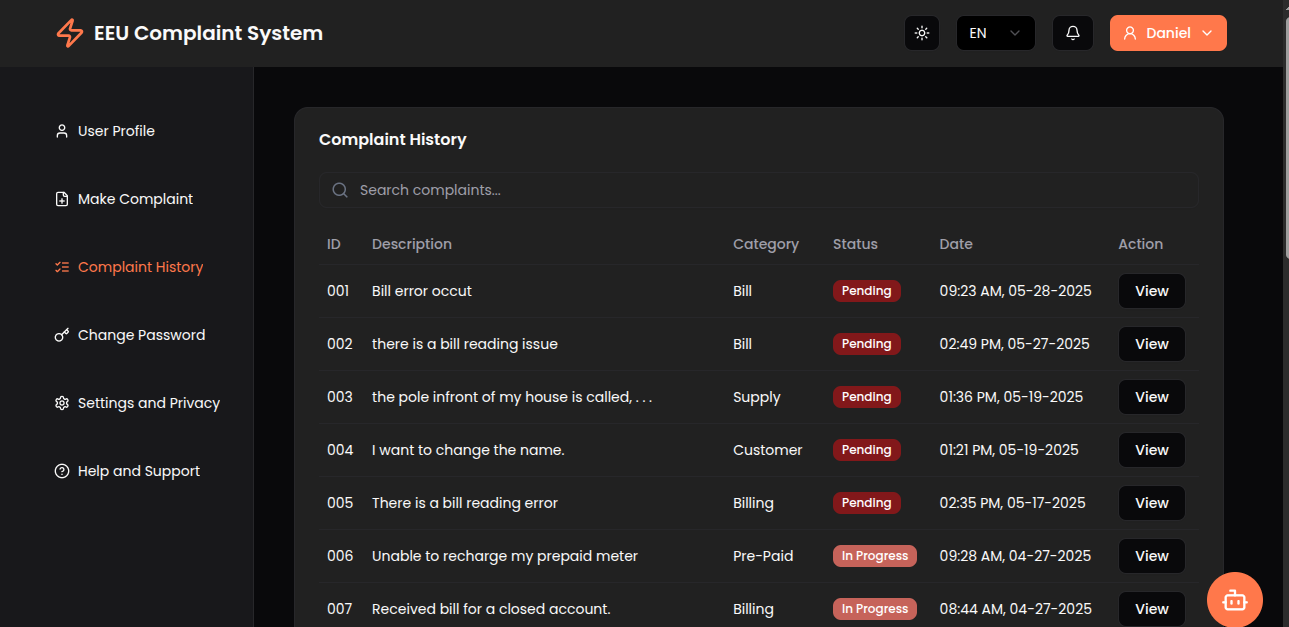This screenshot has height=627, width=1289.
Task: Select the Change Password key icon
Action: [61, 334]
